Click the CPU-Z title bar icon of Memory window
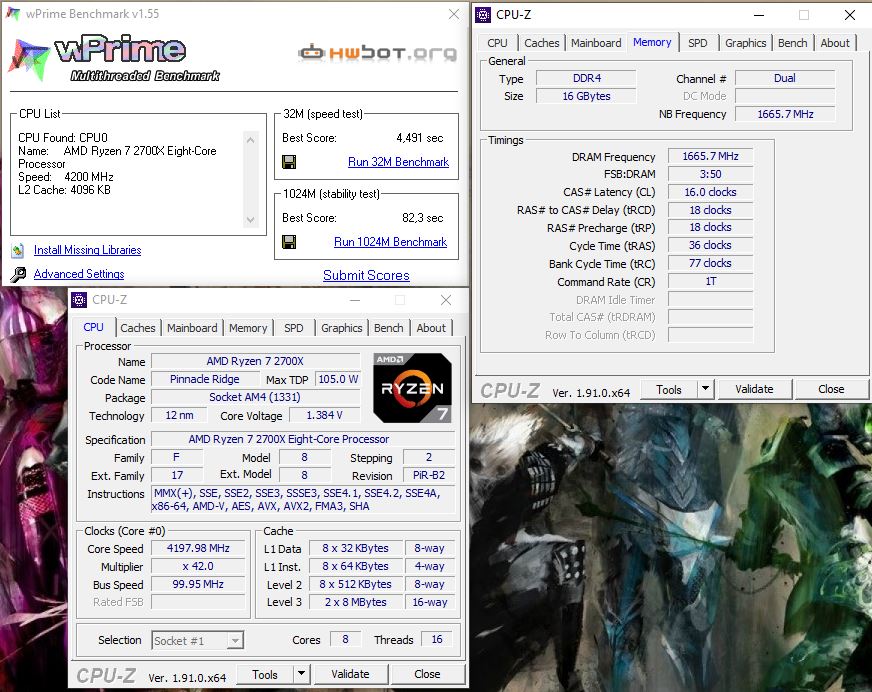The height and width of the screenshot is (692, 872). (483, 14)
